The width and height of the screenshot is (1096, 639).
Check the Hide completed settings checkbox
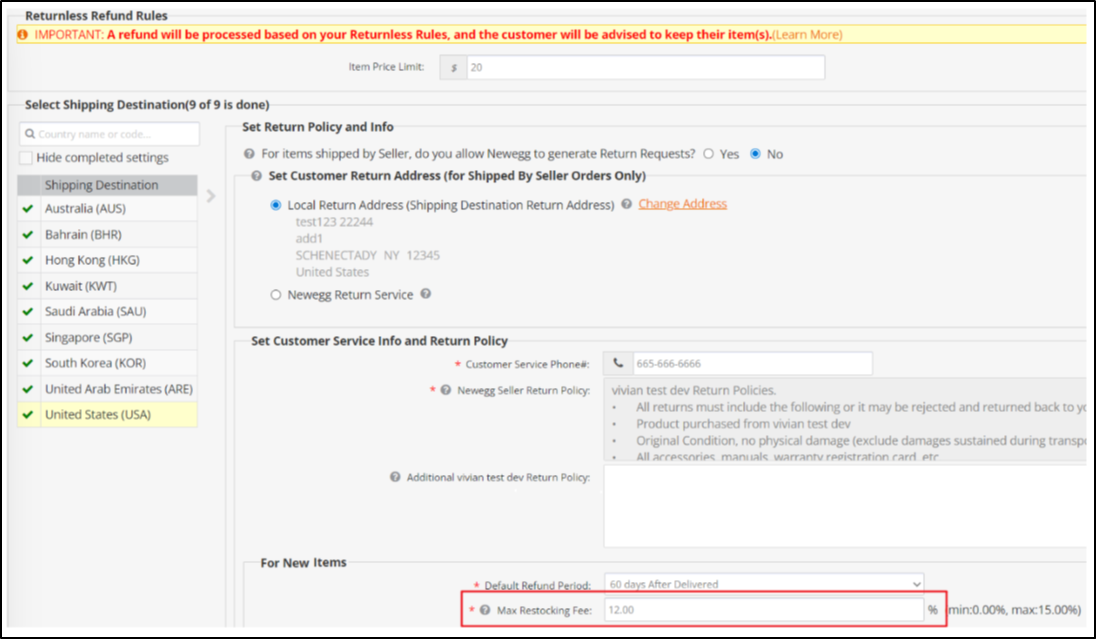(27, 158)
